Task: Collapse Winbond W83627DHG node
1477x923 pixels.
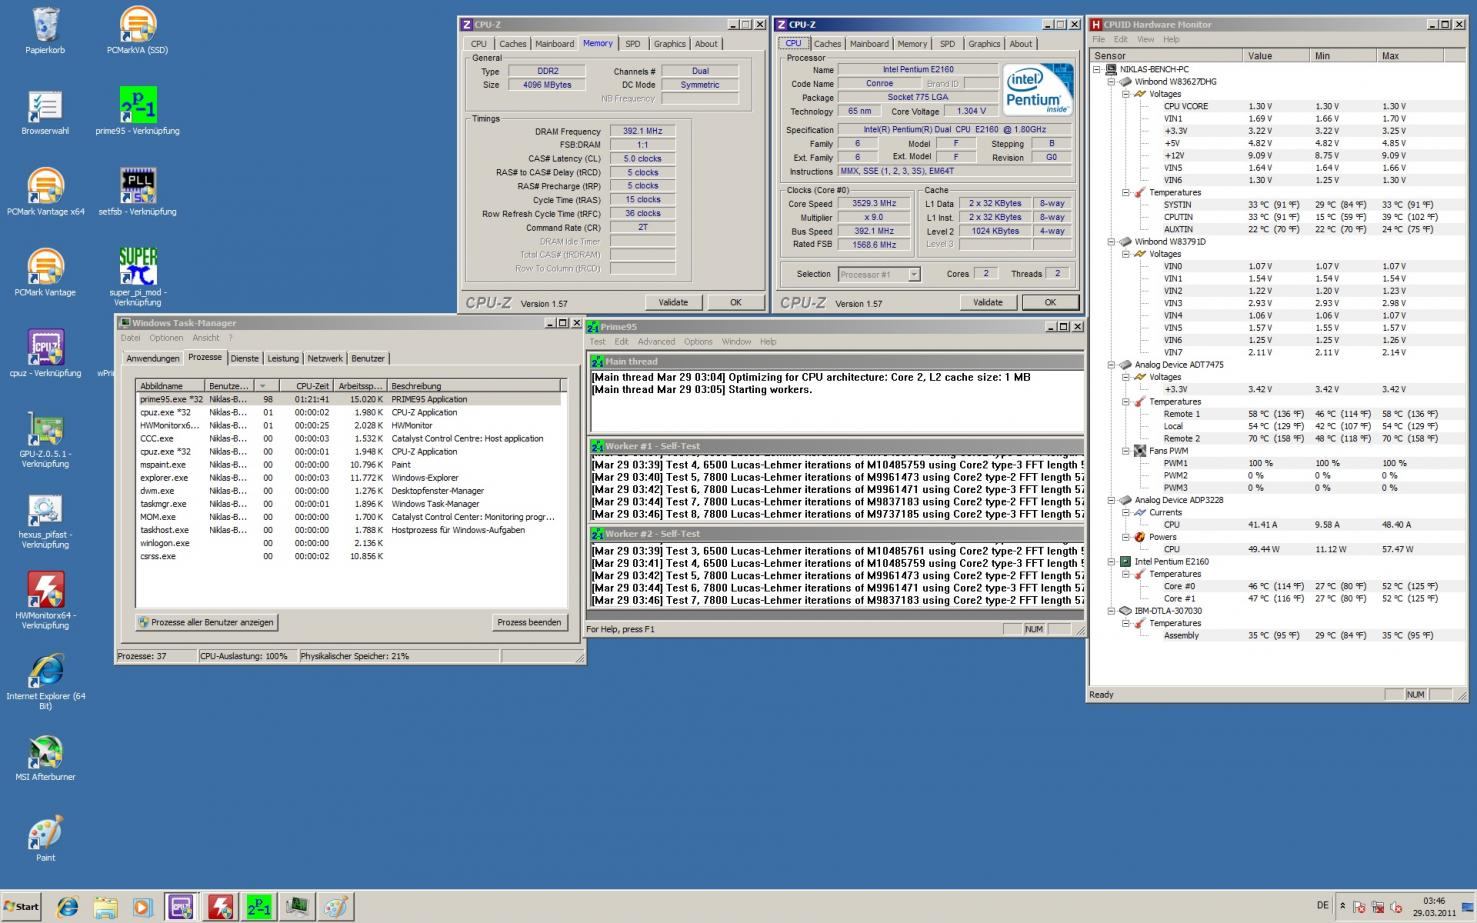Action: 1112,82
